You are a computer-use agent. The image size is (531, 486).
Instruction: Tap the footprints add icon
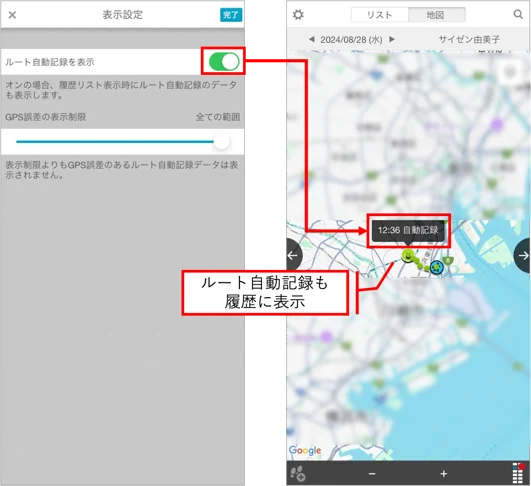point(298,473)
